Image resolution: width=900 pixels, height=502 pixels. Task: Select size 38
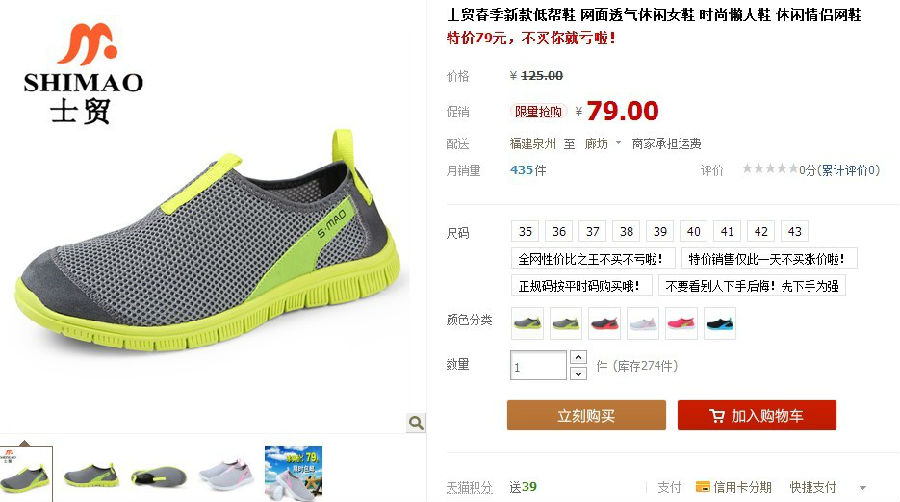pos(626,231)
